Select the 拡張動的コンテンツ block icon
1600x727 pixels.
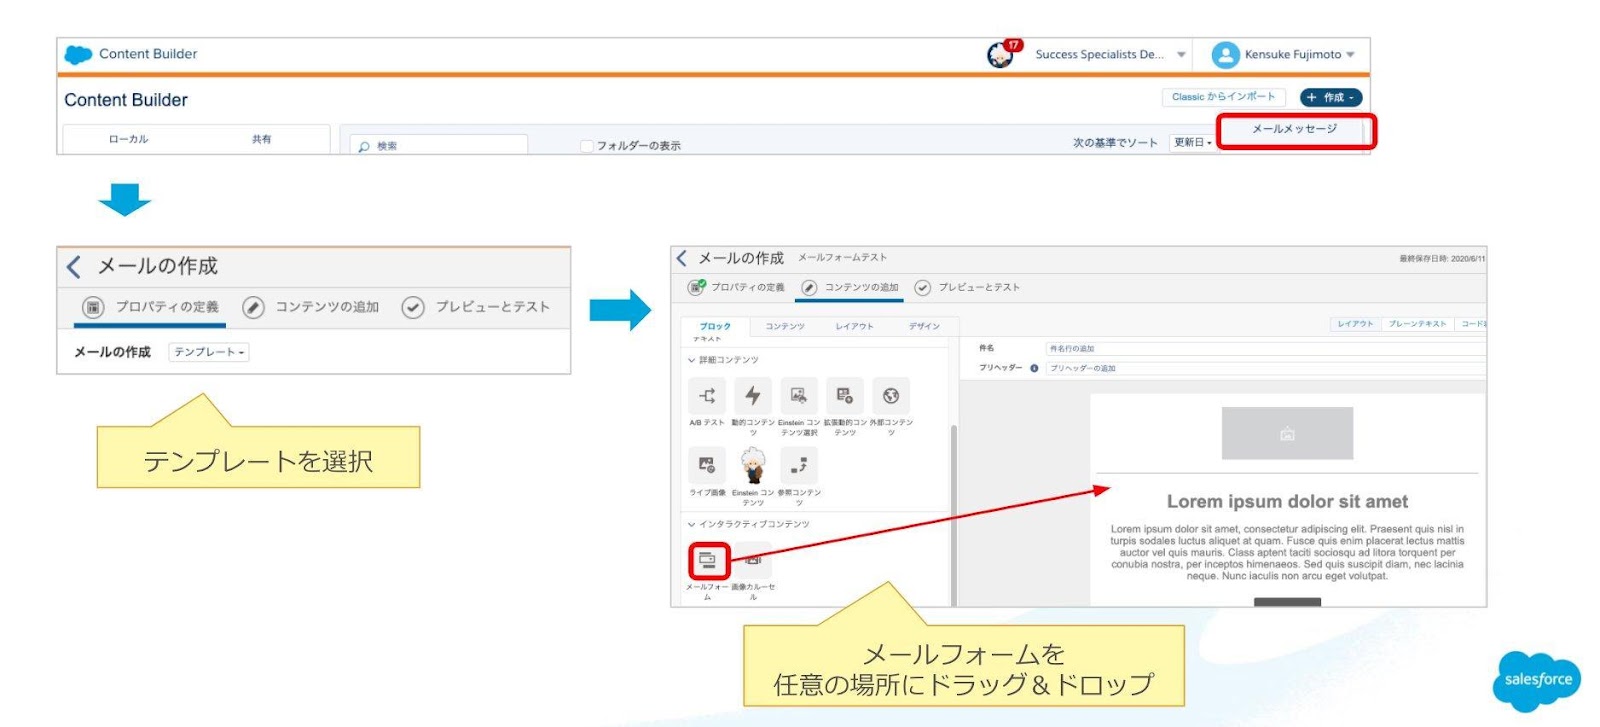[x=845, y=396]
